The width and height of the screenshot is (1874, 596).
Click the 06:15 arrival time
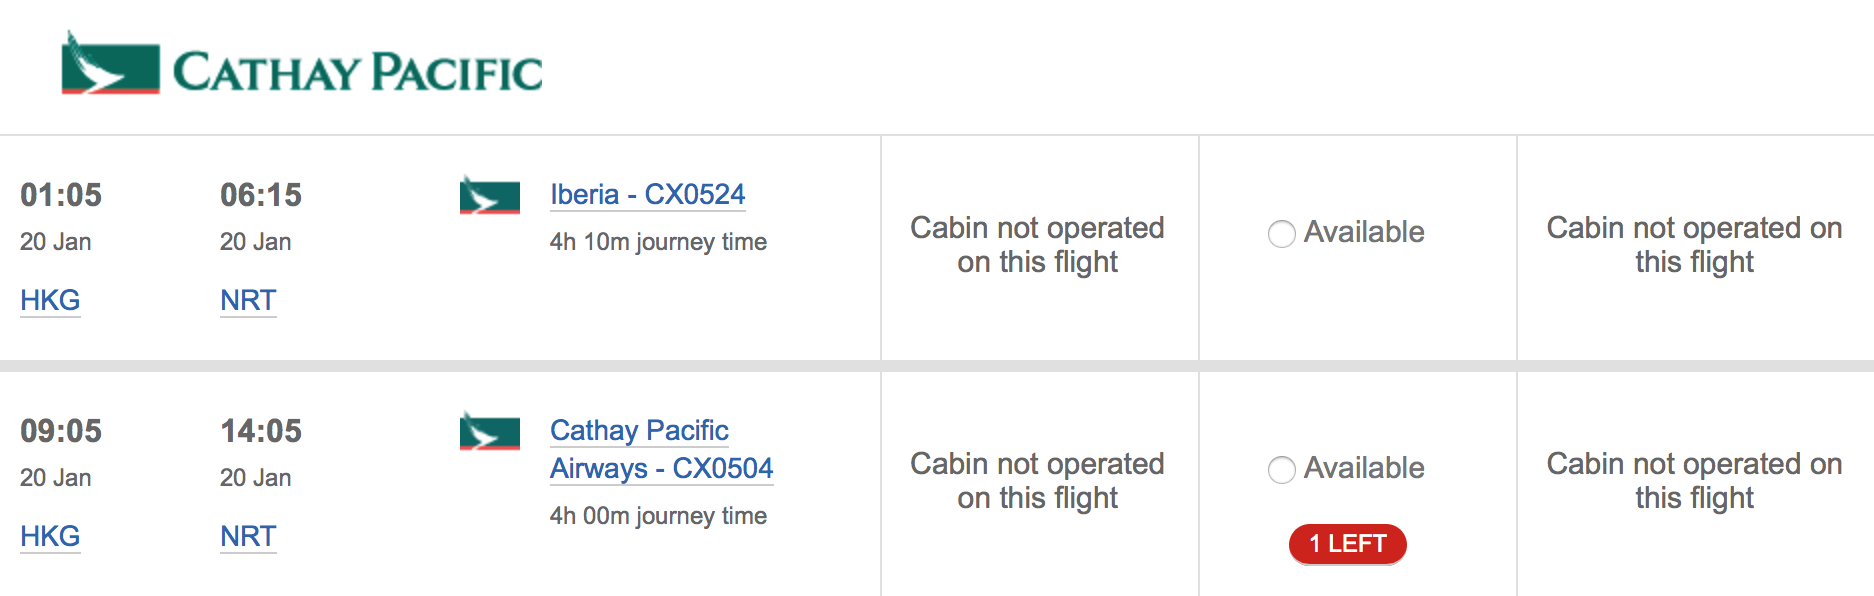tap(261, 195)
